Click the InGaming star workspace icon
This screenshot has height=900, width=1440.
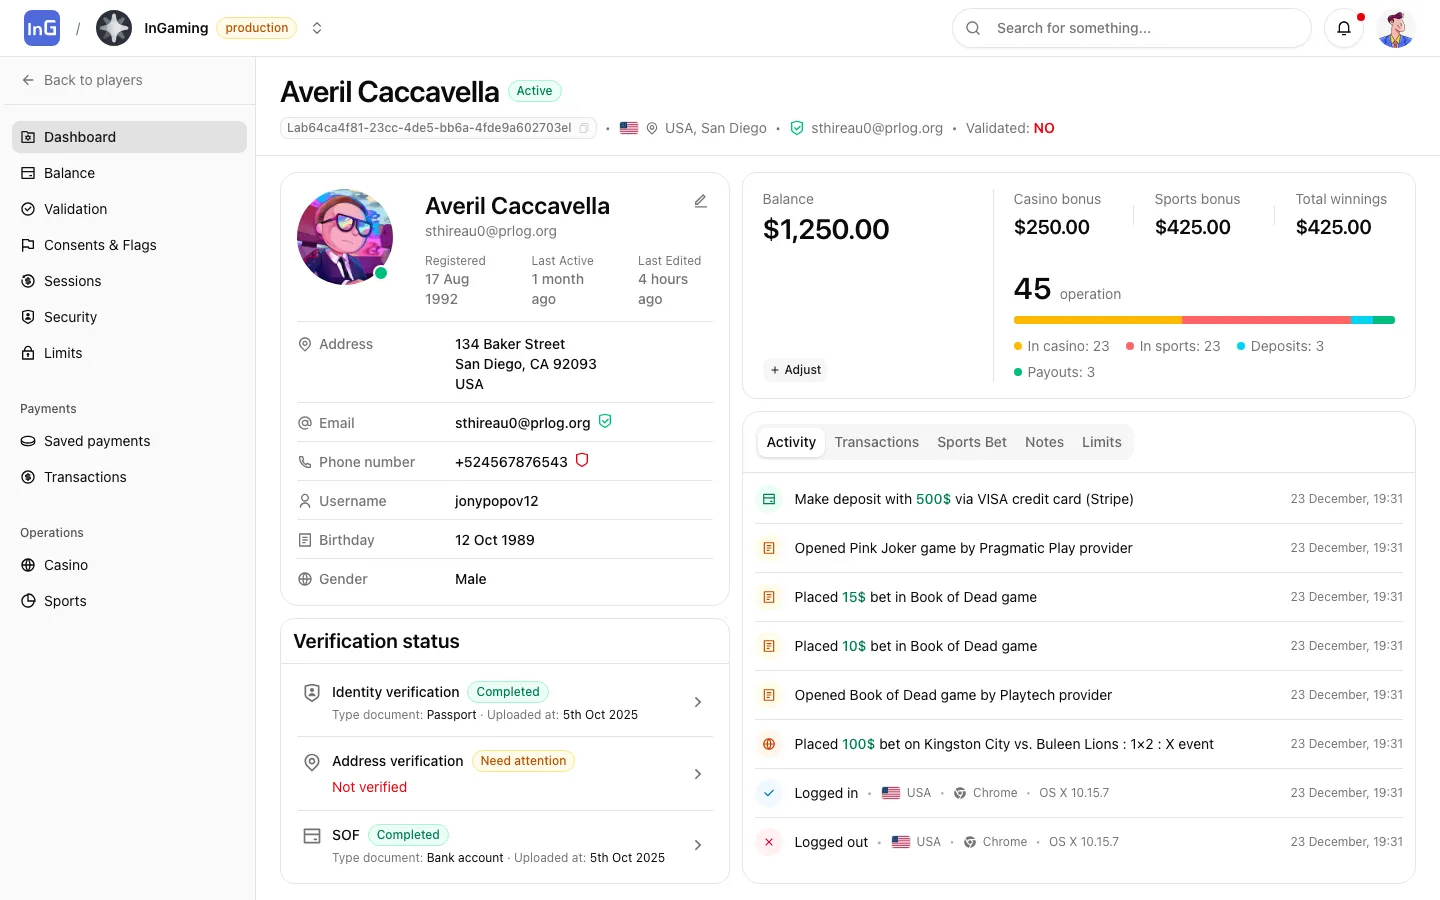[x=114, y=28]
